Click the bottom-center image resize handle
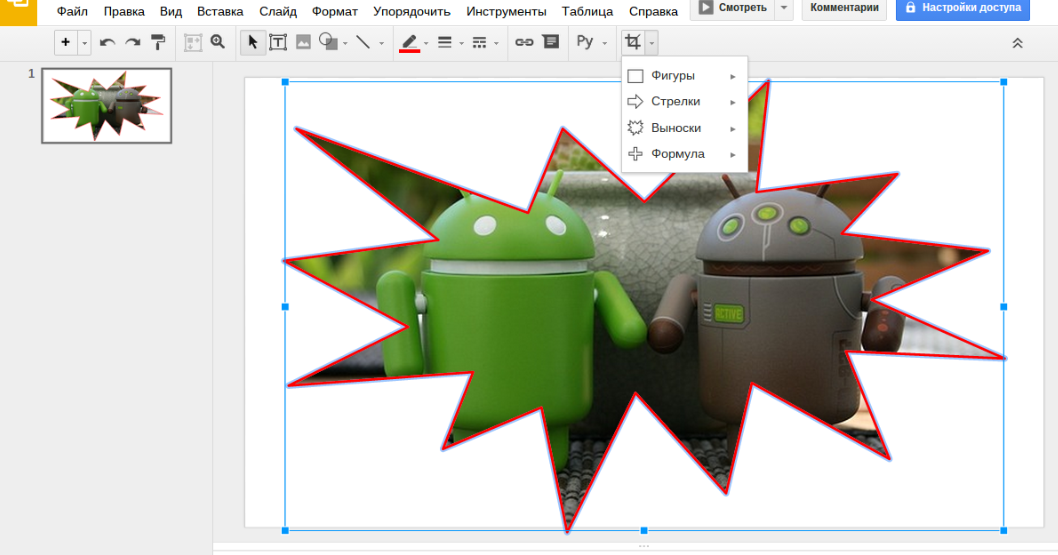 coord(644,531)
